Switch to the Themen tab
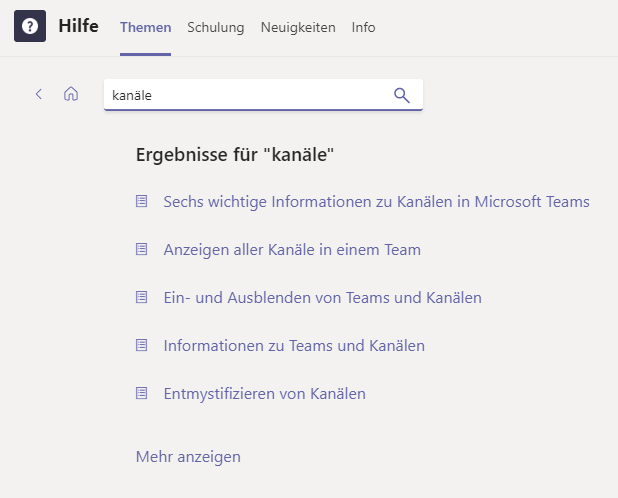Screen dimensions: 618x498 point(145,28)
